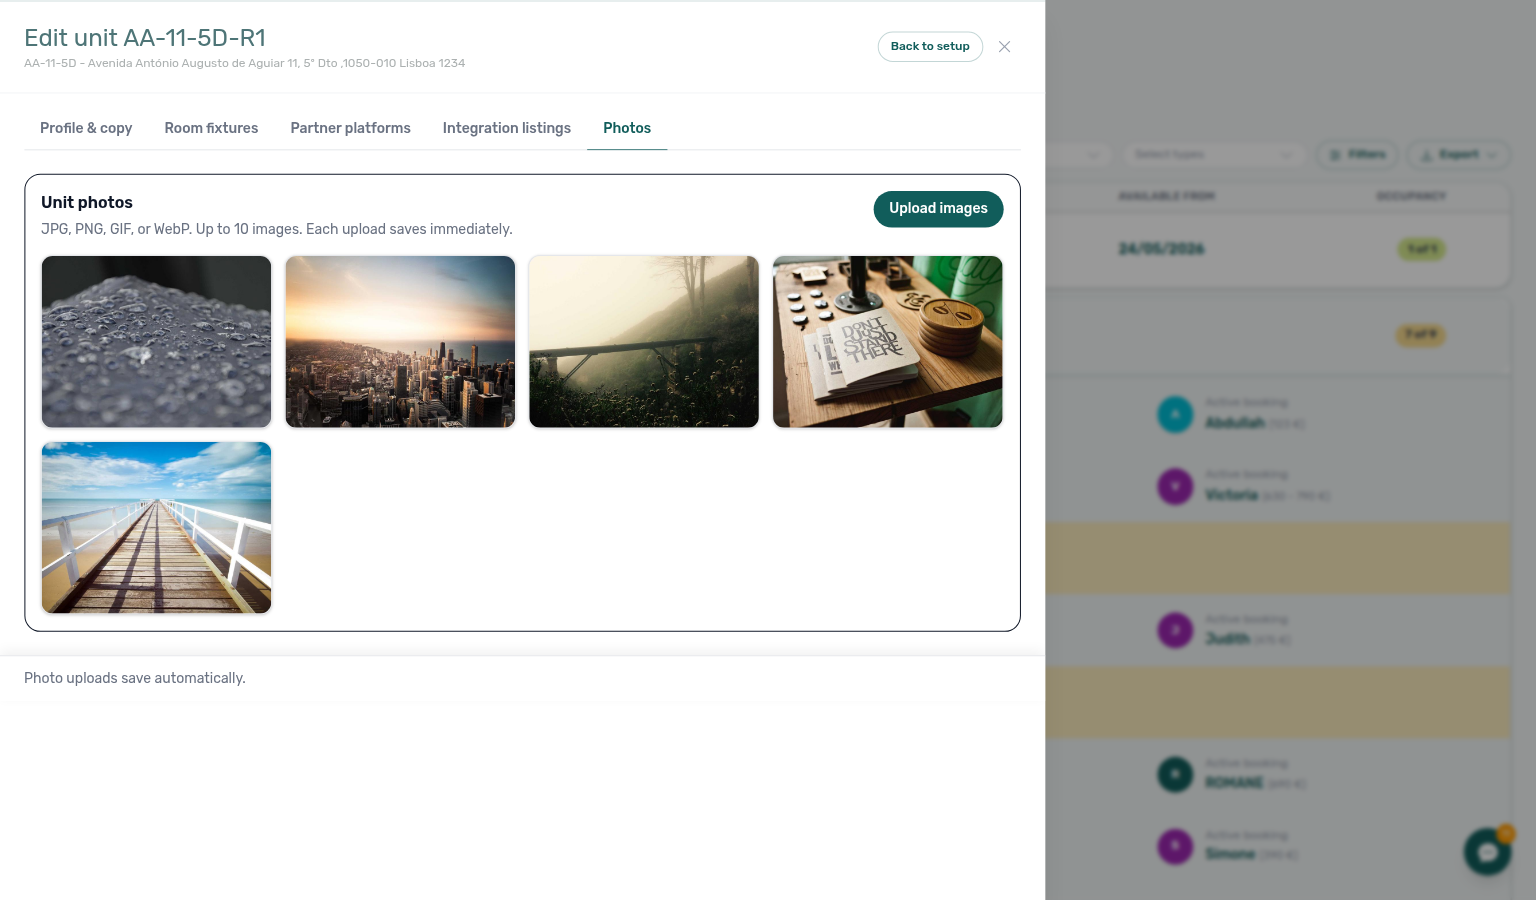Click the 24/05/2026 date in background table
1536x900 pixels.
click(x=1161, y=249)
